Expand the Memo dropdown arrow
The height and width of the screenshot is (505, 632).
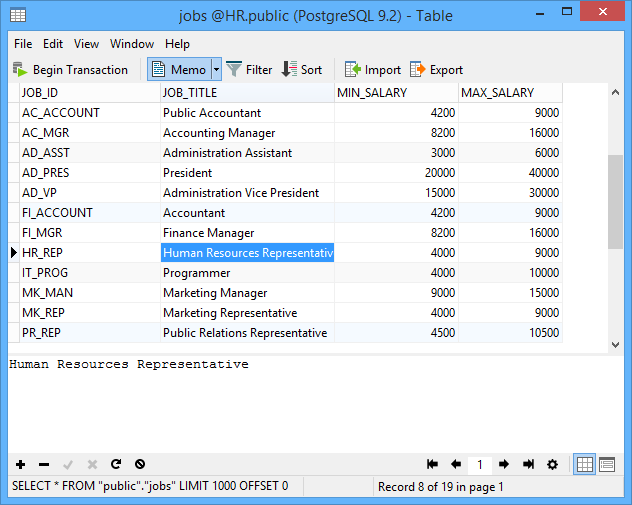tap(216, 70)
